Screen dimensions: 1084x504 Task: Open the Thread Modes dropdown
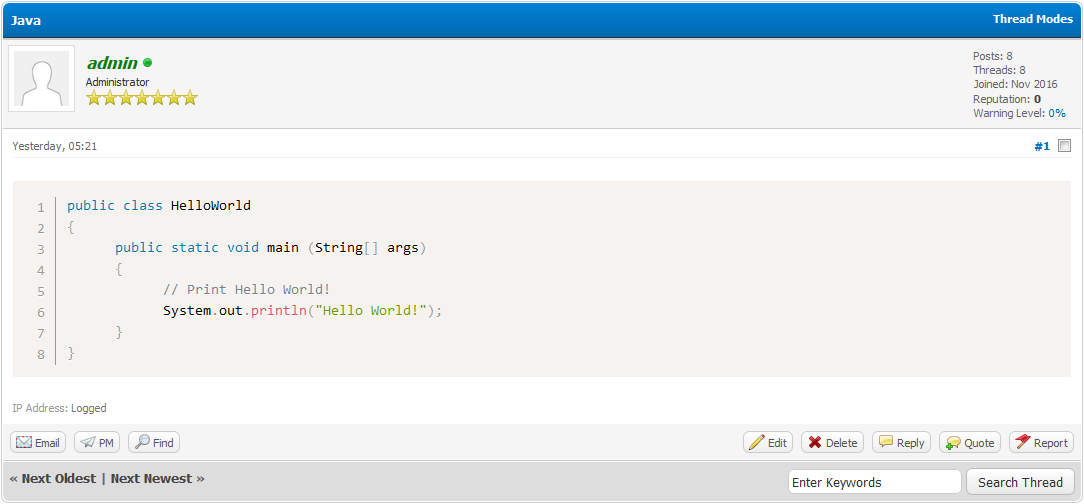click(1032, 19)
